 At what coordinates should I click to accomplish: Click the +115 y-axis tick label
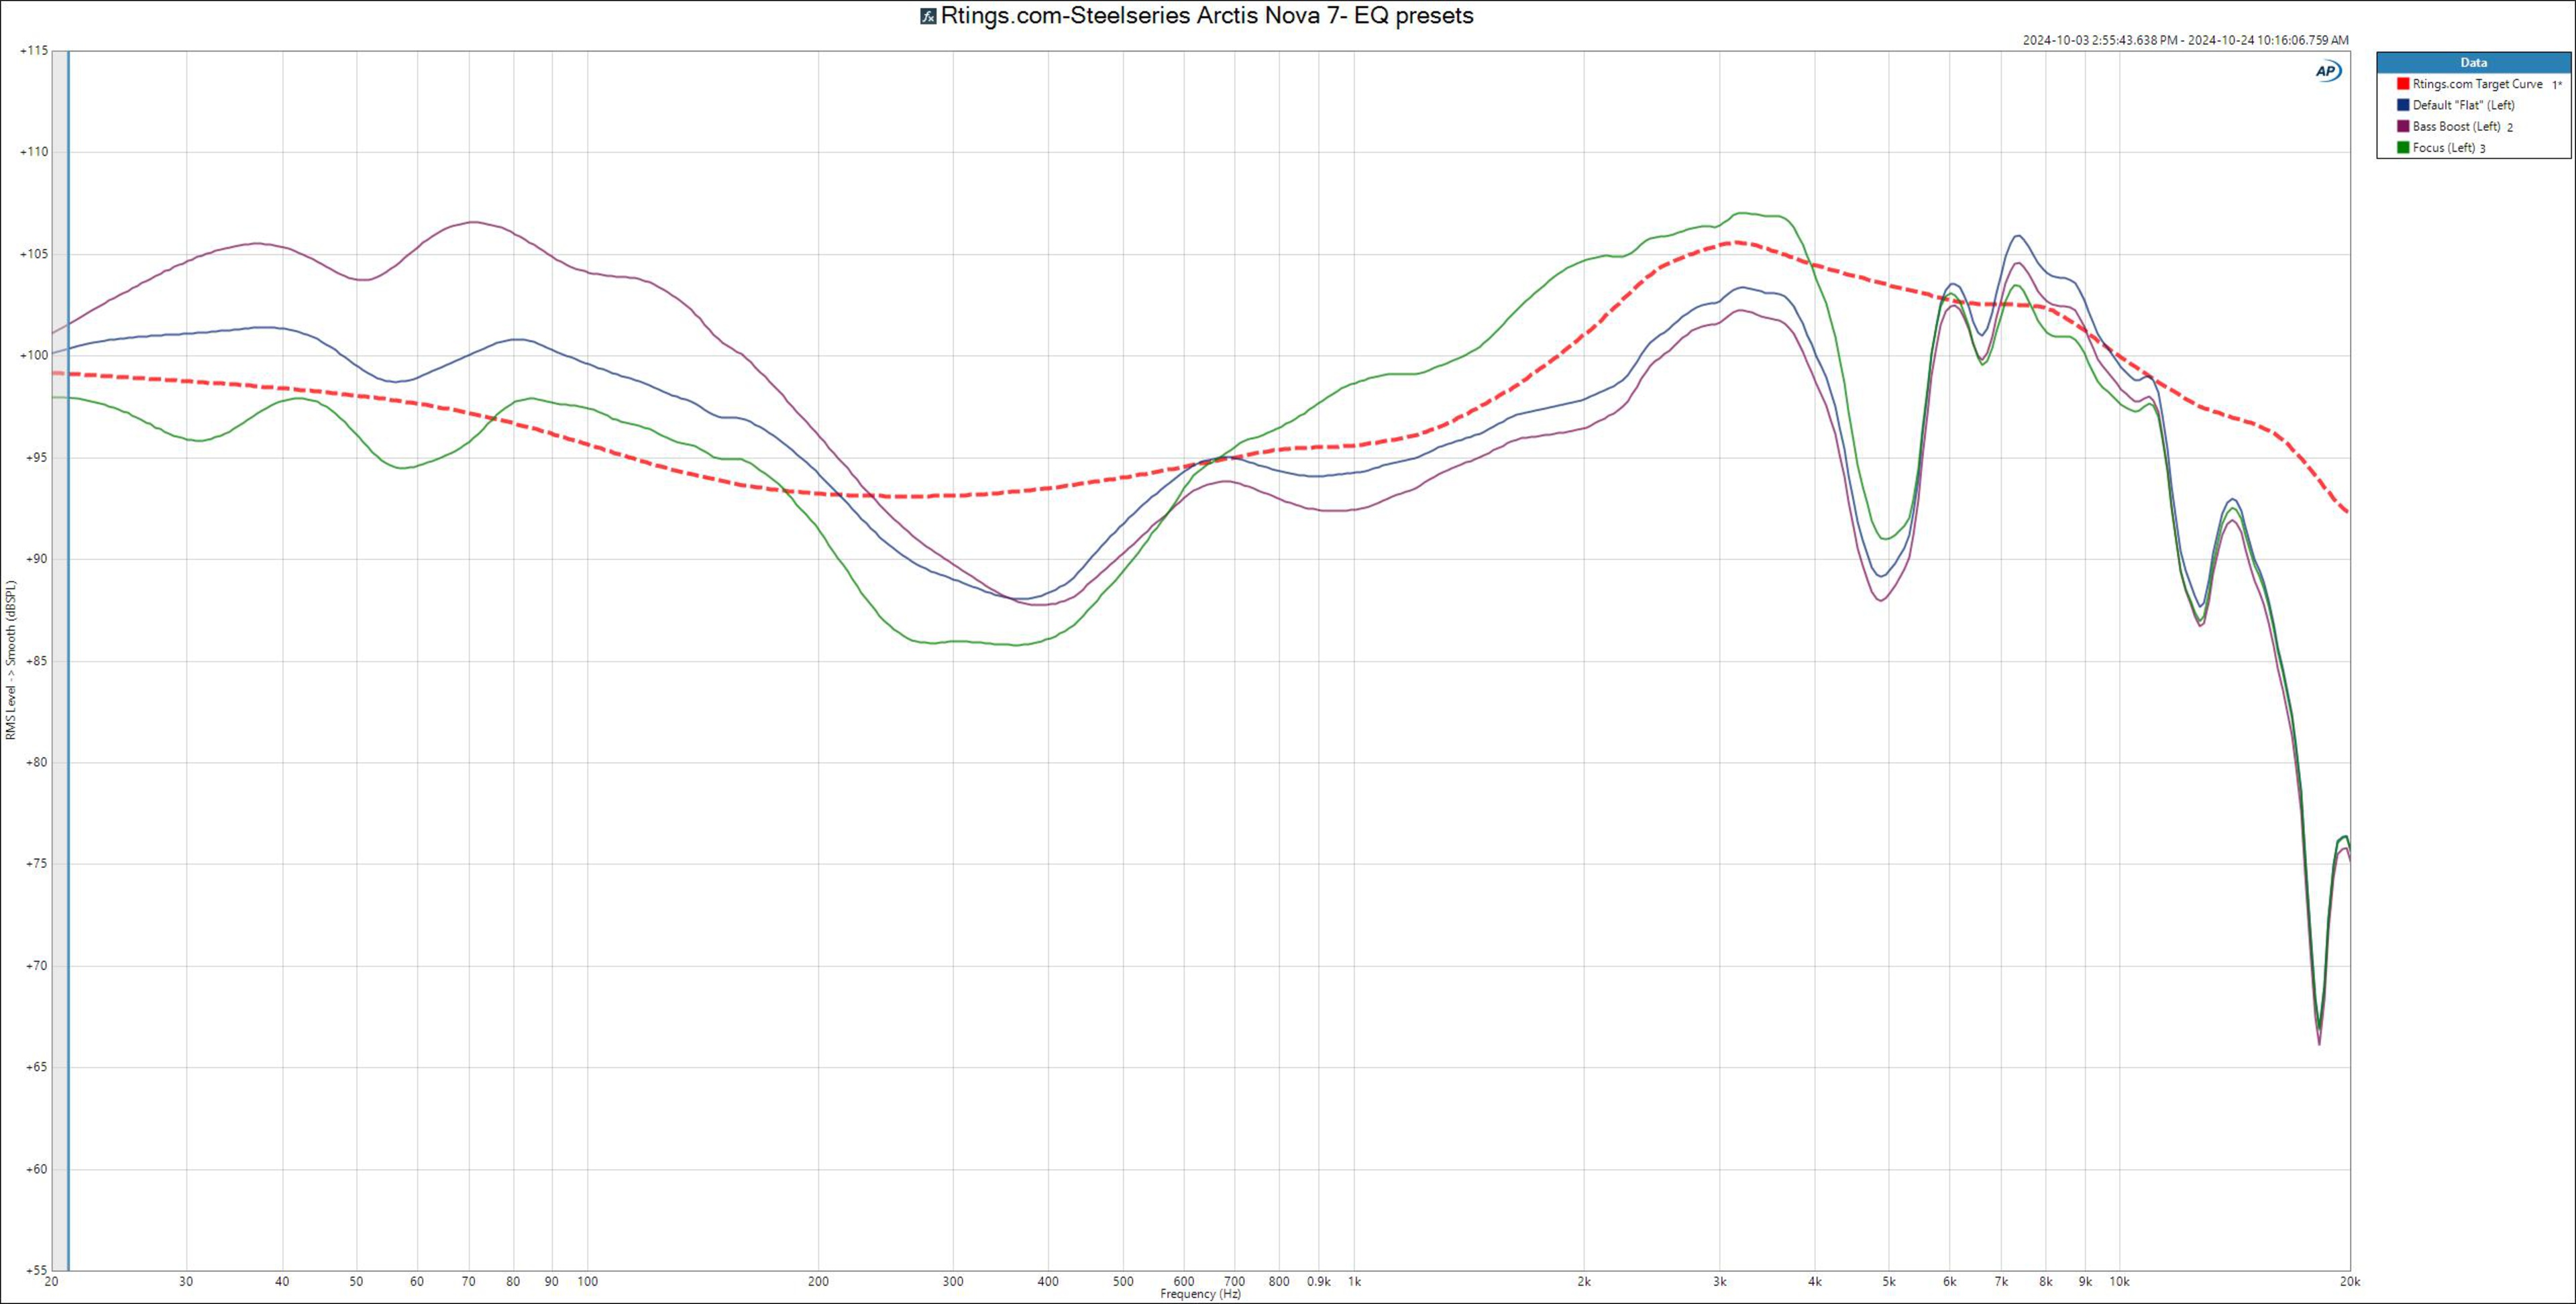coord(34,50)
